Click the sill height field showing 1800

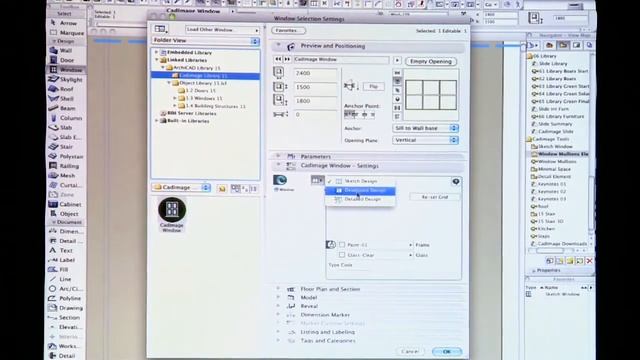coord(315,101)
